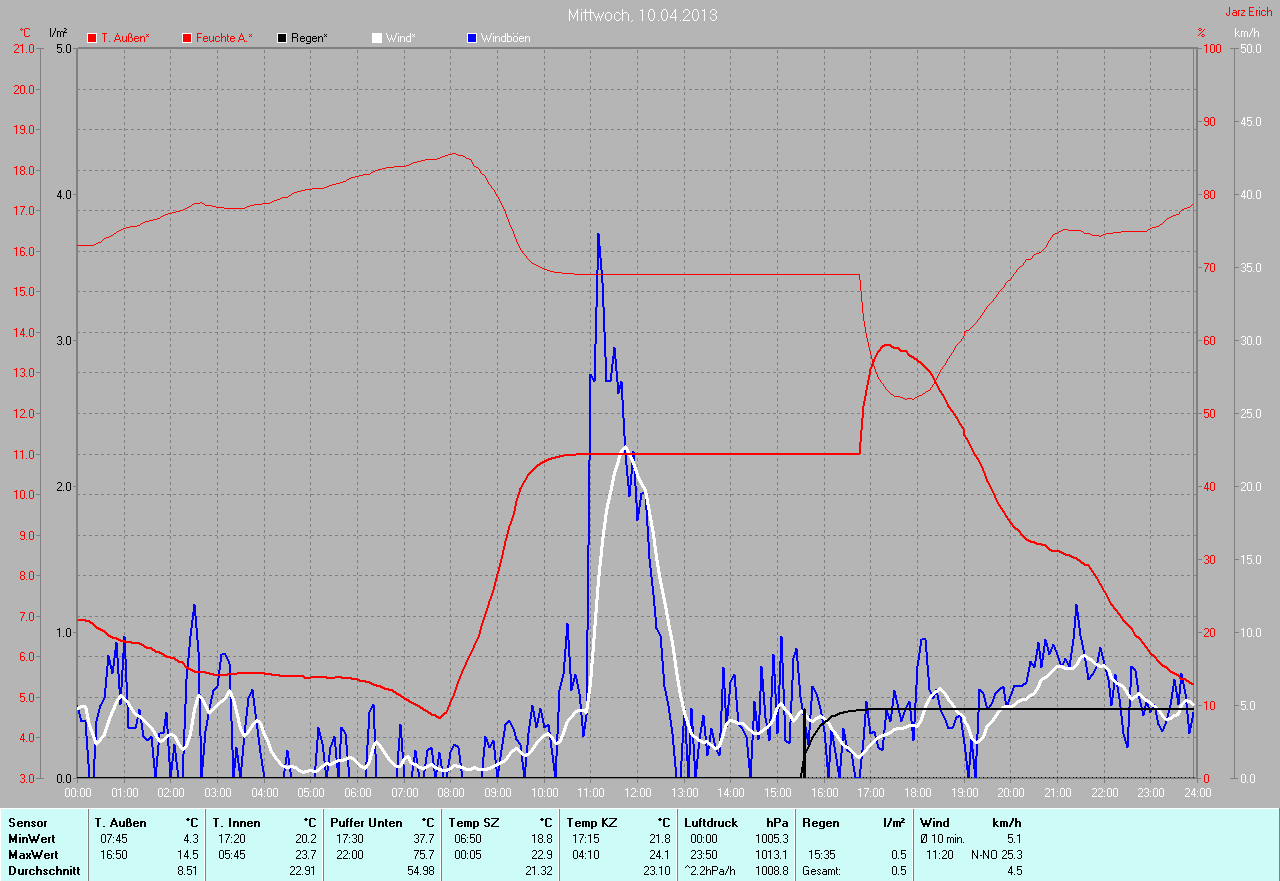
Task: Click the black Regen legend swatch
Action: click(x=282, y=38)
